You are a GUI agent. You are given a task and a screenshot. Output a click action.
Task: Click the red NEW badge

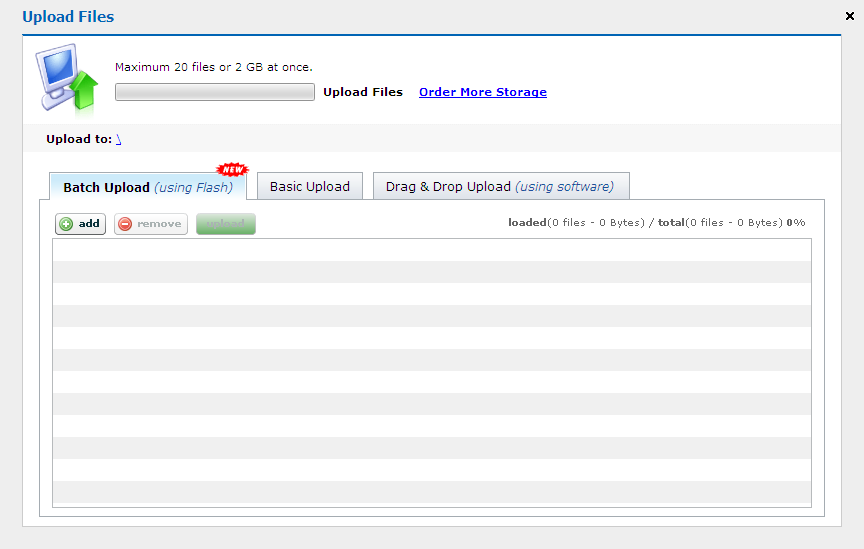(x=232, y=169)
